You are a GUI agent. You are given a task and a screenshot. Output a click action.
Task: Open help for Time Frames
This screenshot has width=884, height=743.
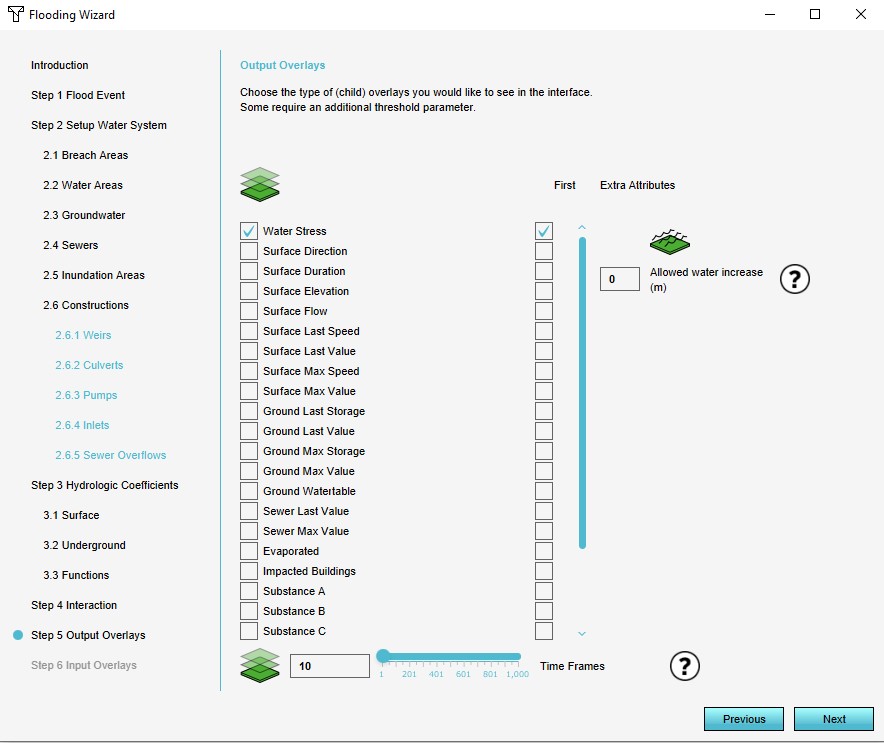[684, 666]
